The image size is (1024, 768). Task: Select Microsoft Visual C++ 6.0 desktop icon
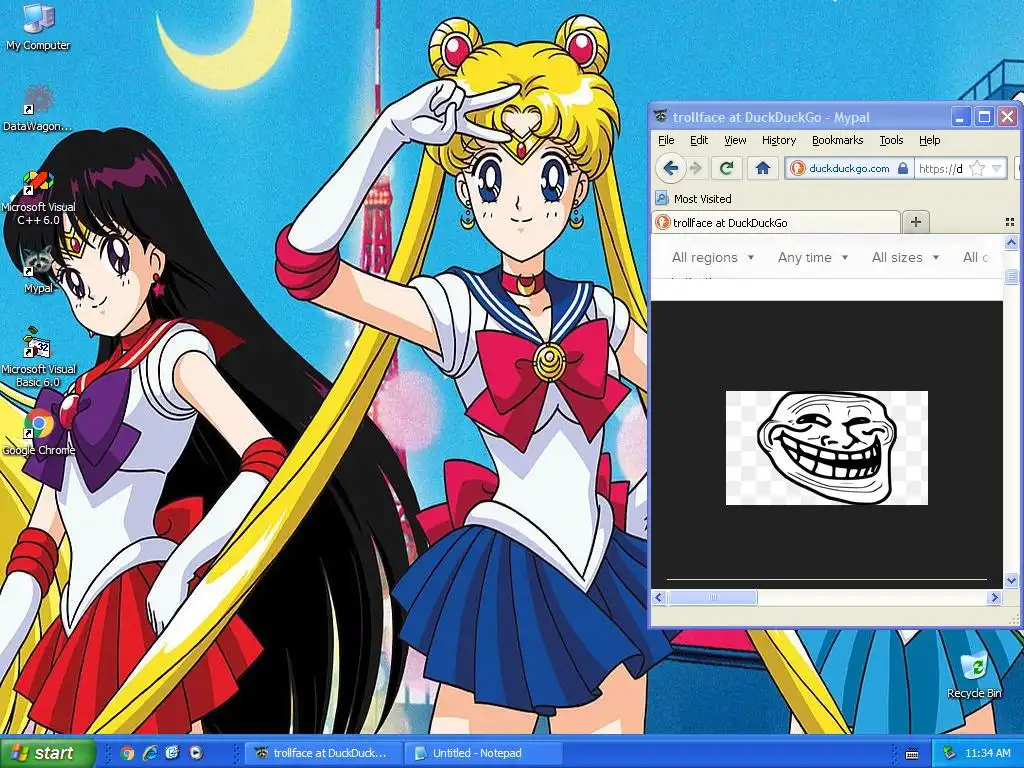coord(38,198)
